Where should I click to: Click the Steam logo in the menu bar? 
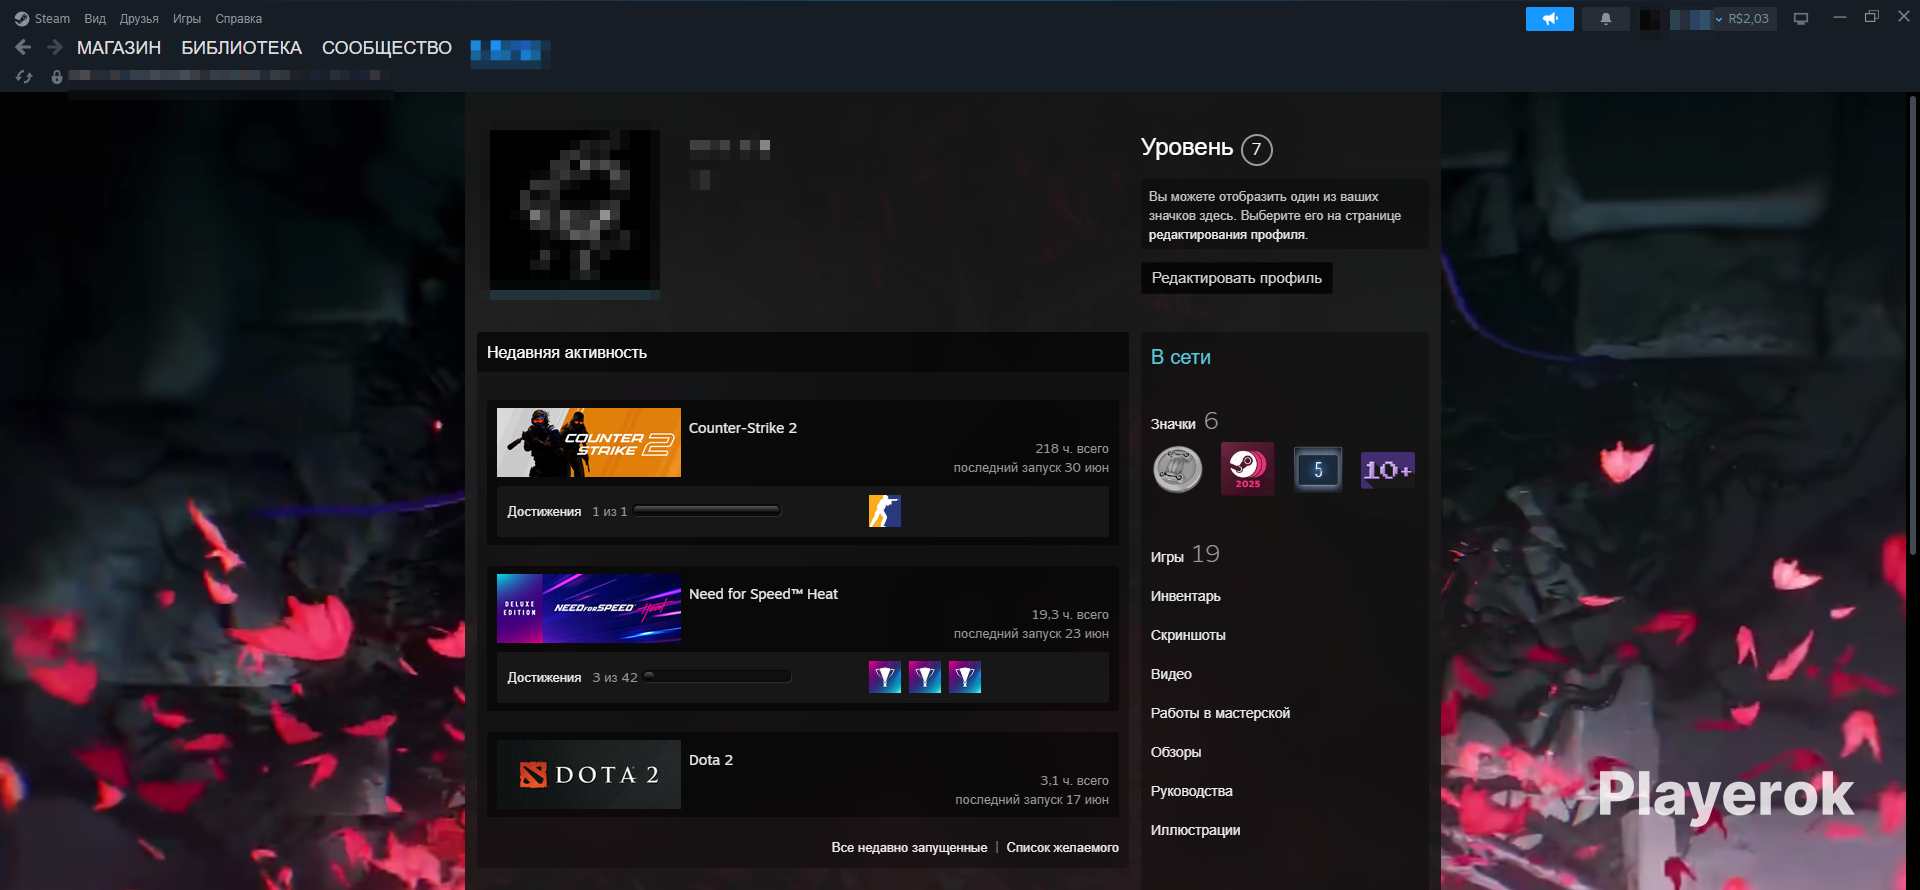(x=22, y=19)
